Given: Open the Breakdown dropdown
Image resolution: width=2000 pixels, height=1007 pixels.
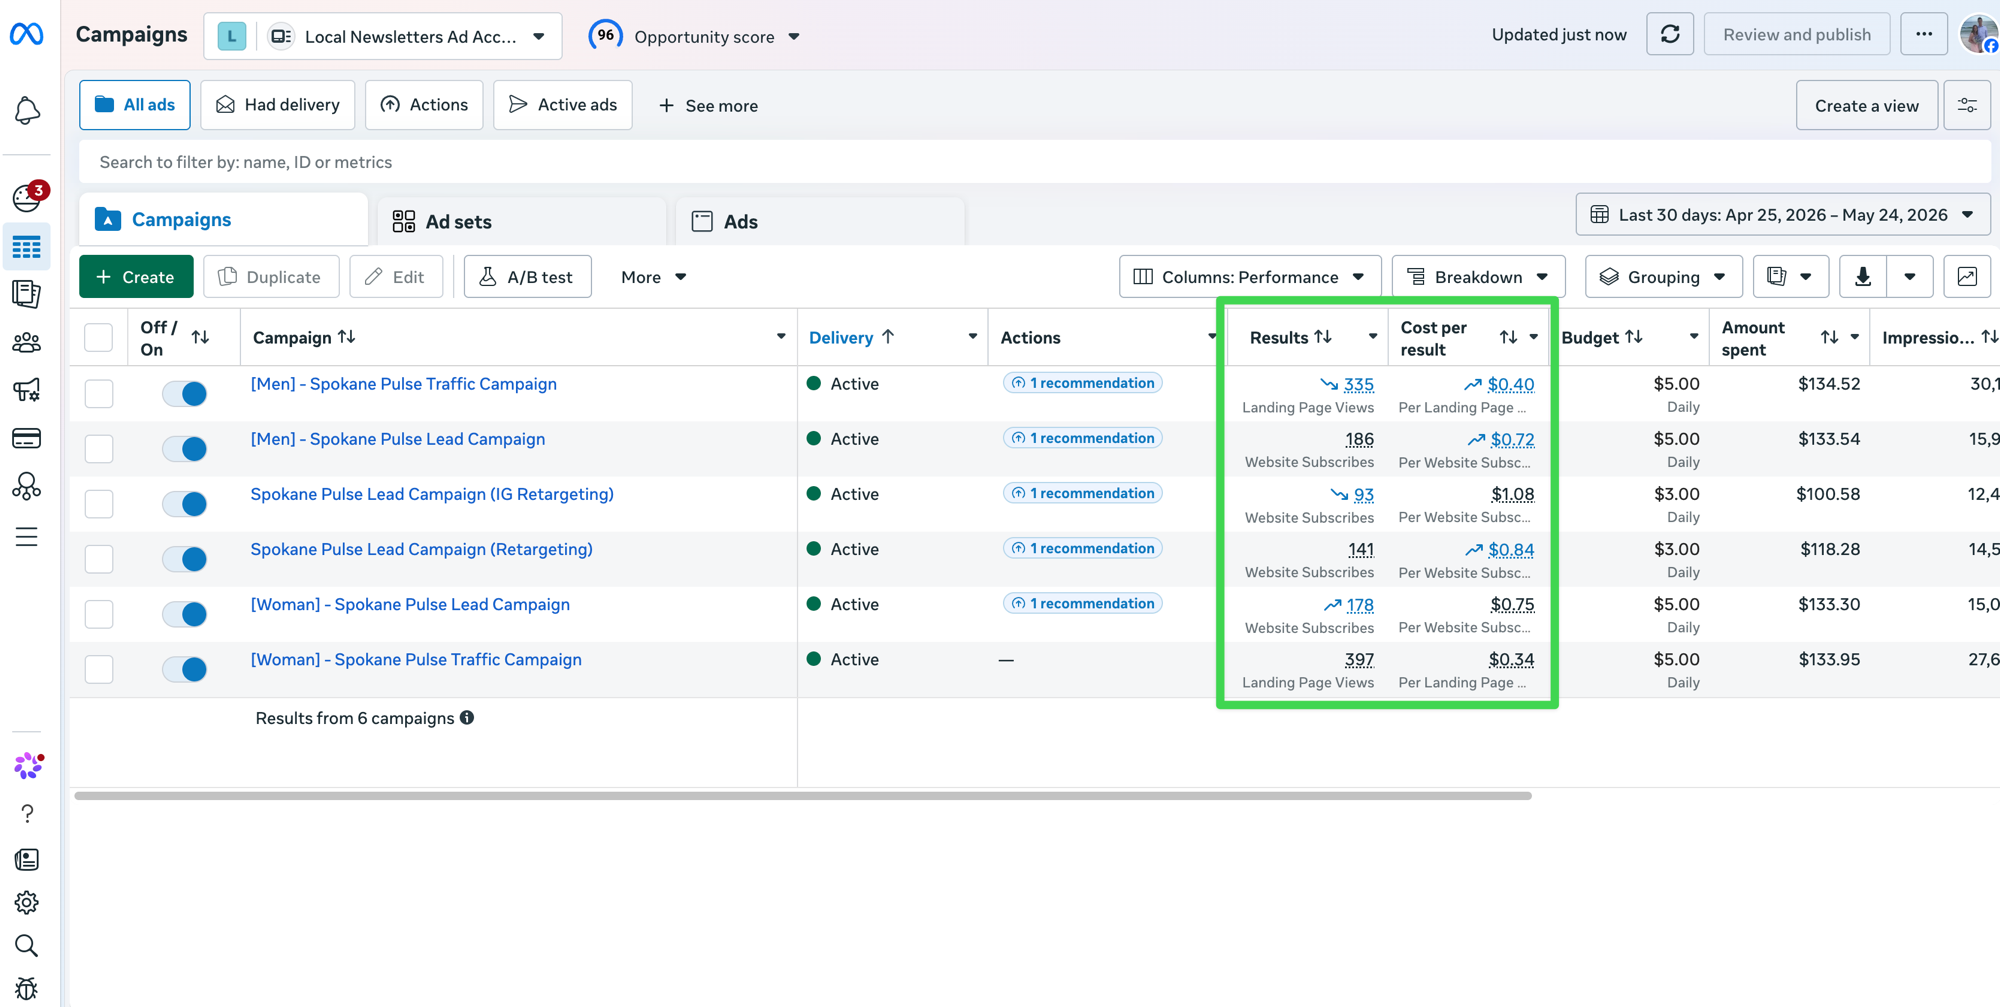Looking at the screenshot, I should point(1478,277).
